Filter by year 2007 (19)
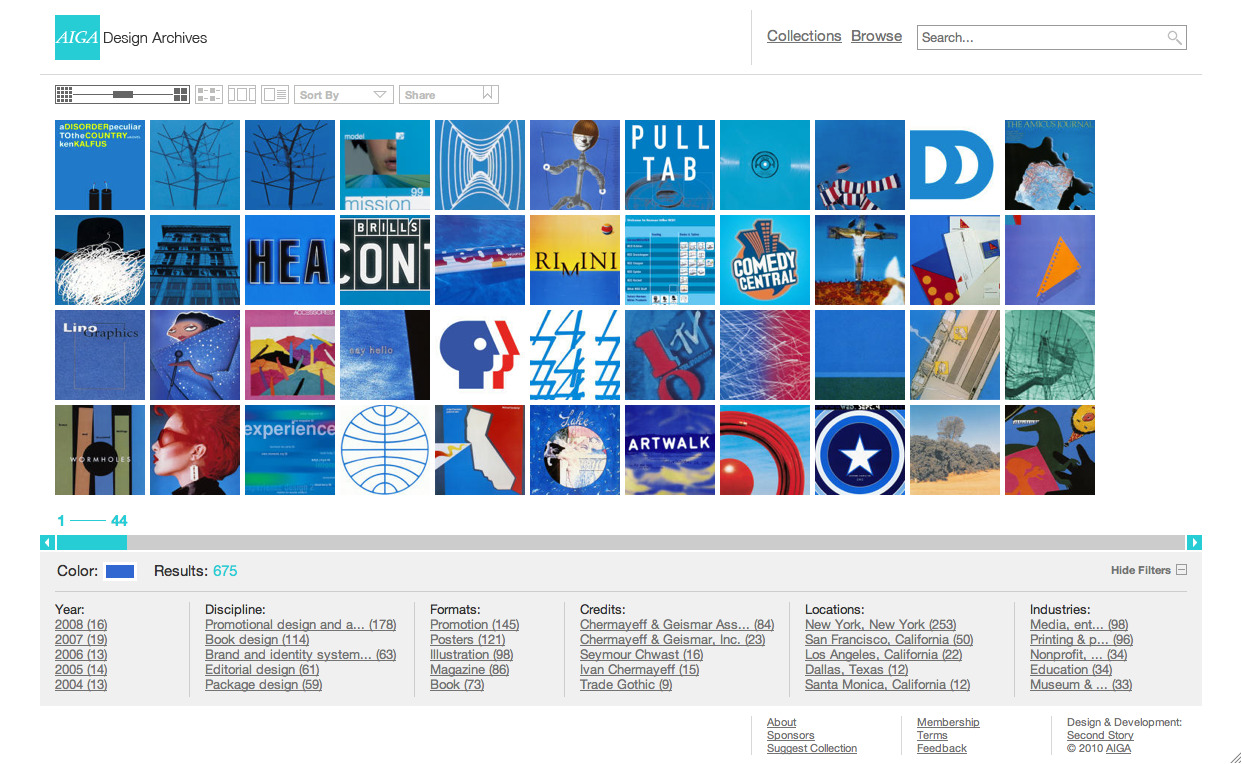 [x=81, y=640]
